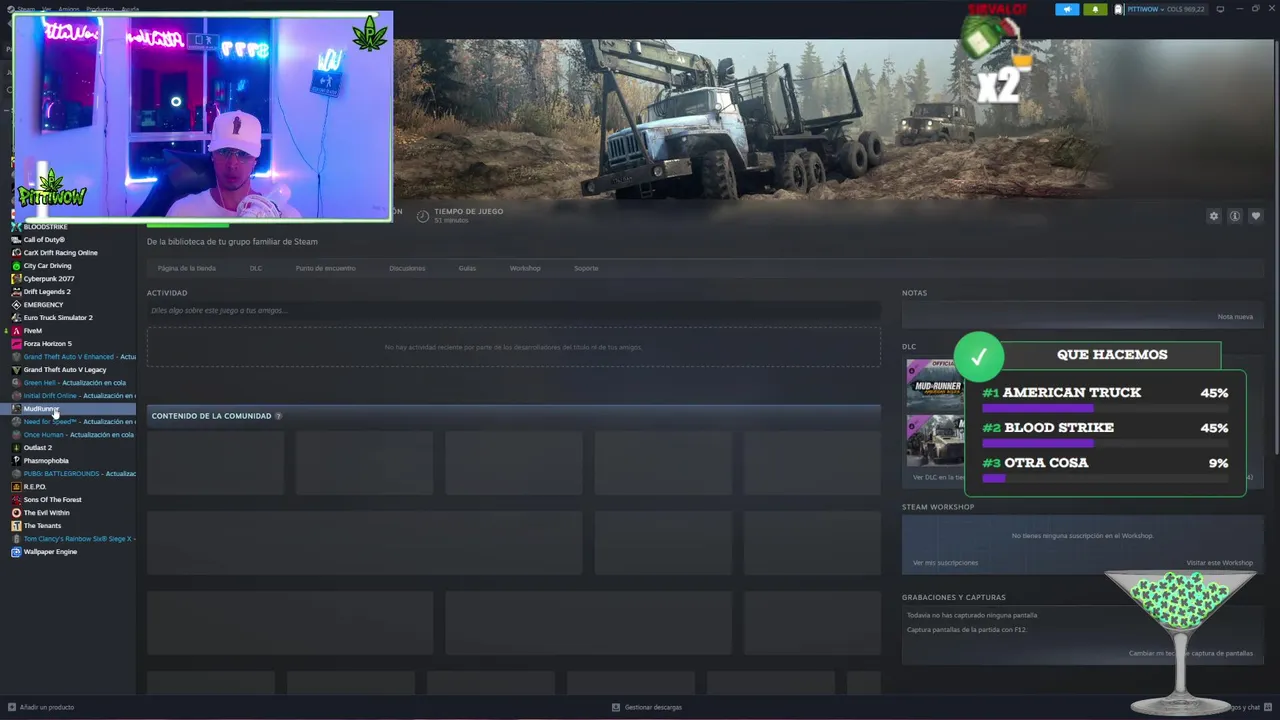Image resolution: width=1280 pixels, height=720 pixels.
Task: Click the Tiempo de juego clock icon
Action: (x=423, y=216)
